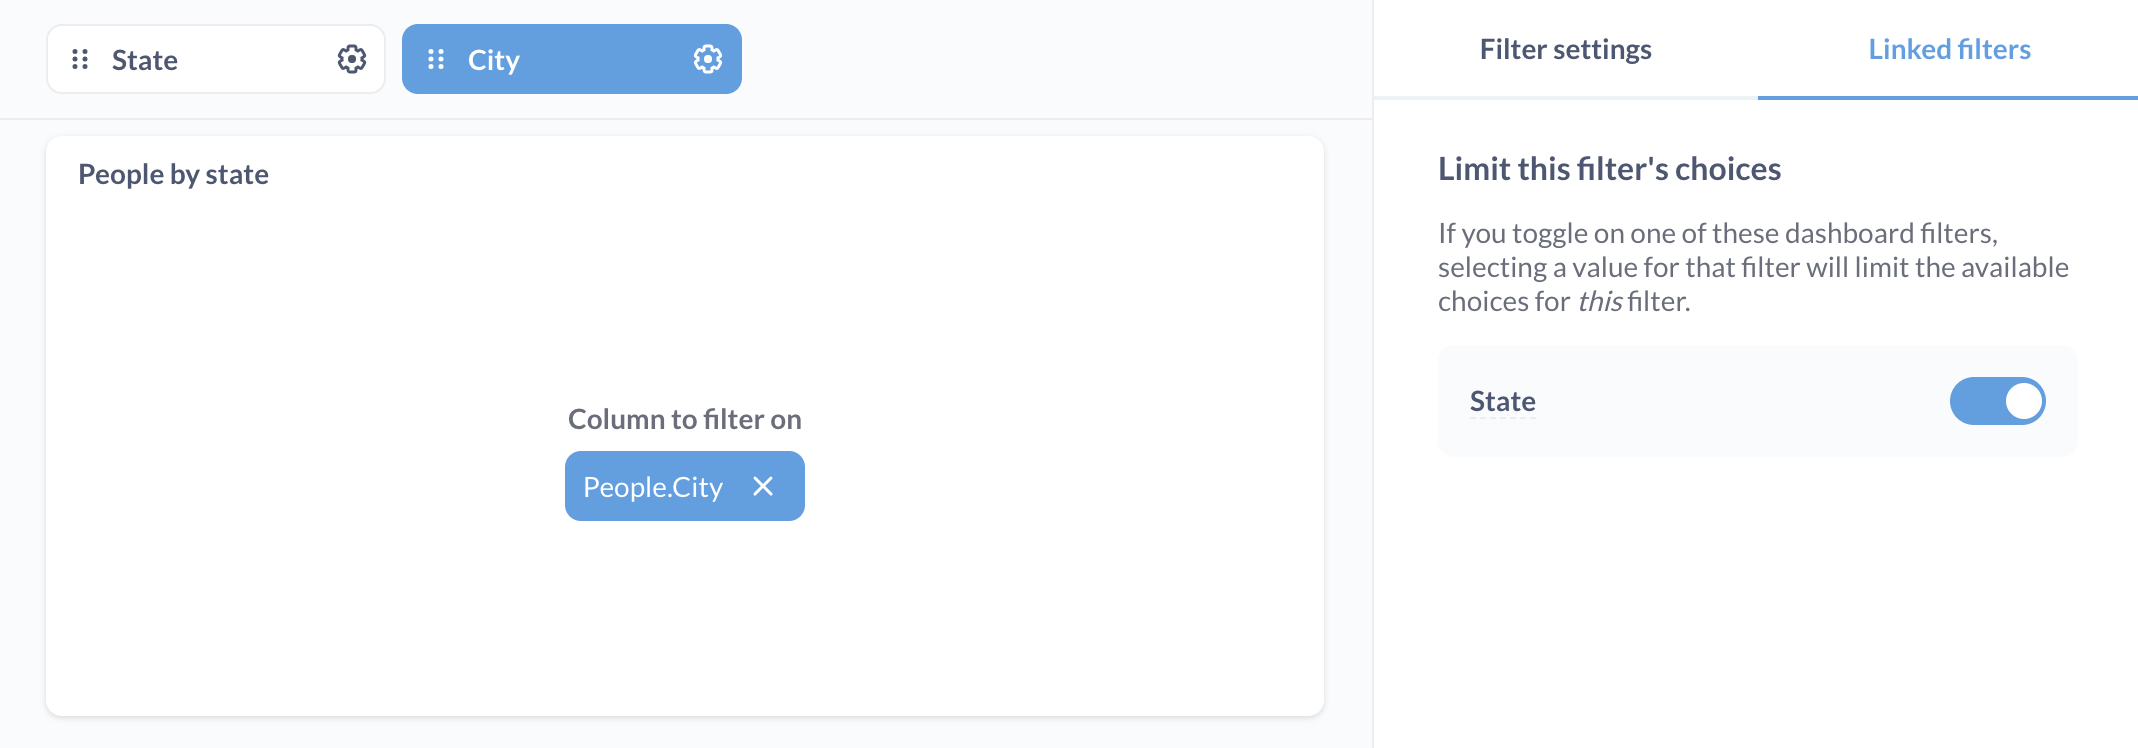Click the drag handle on the State filter
The image size is (2138, 748).
[x=79, y=59]
